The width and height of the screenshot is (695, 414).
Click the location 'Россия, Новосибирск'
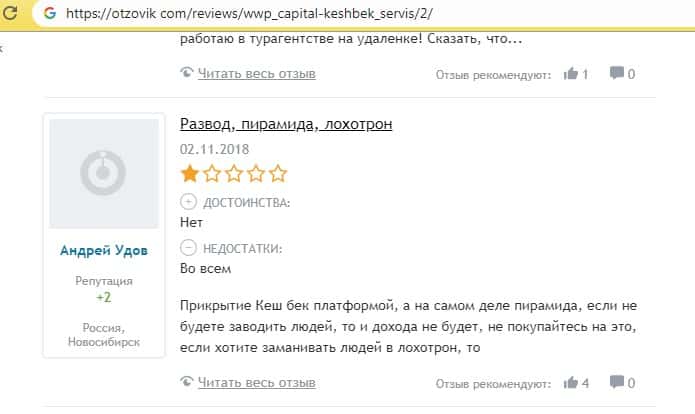[x=104, y=335]
